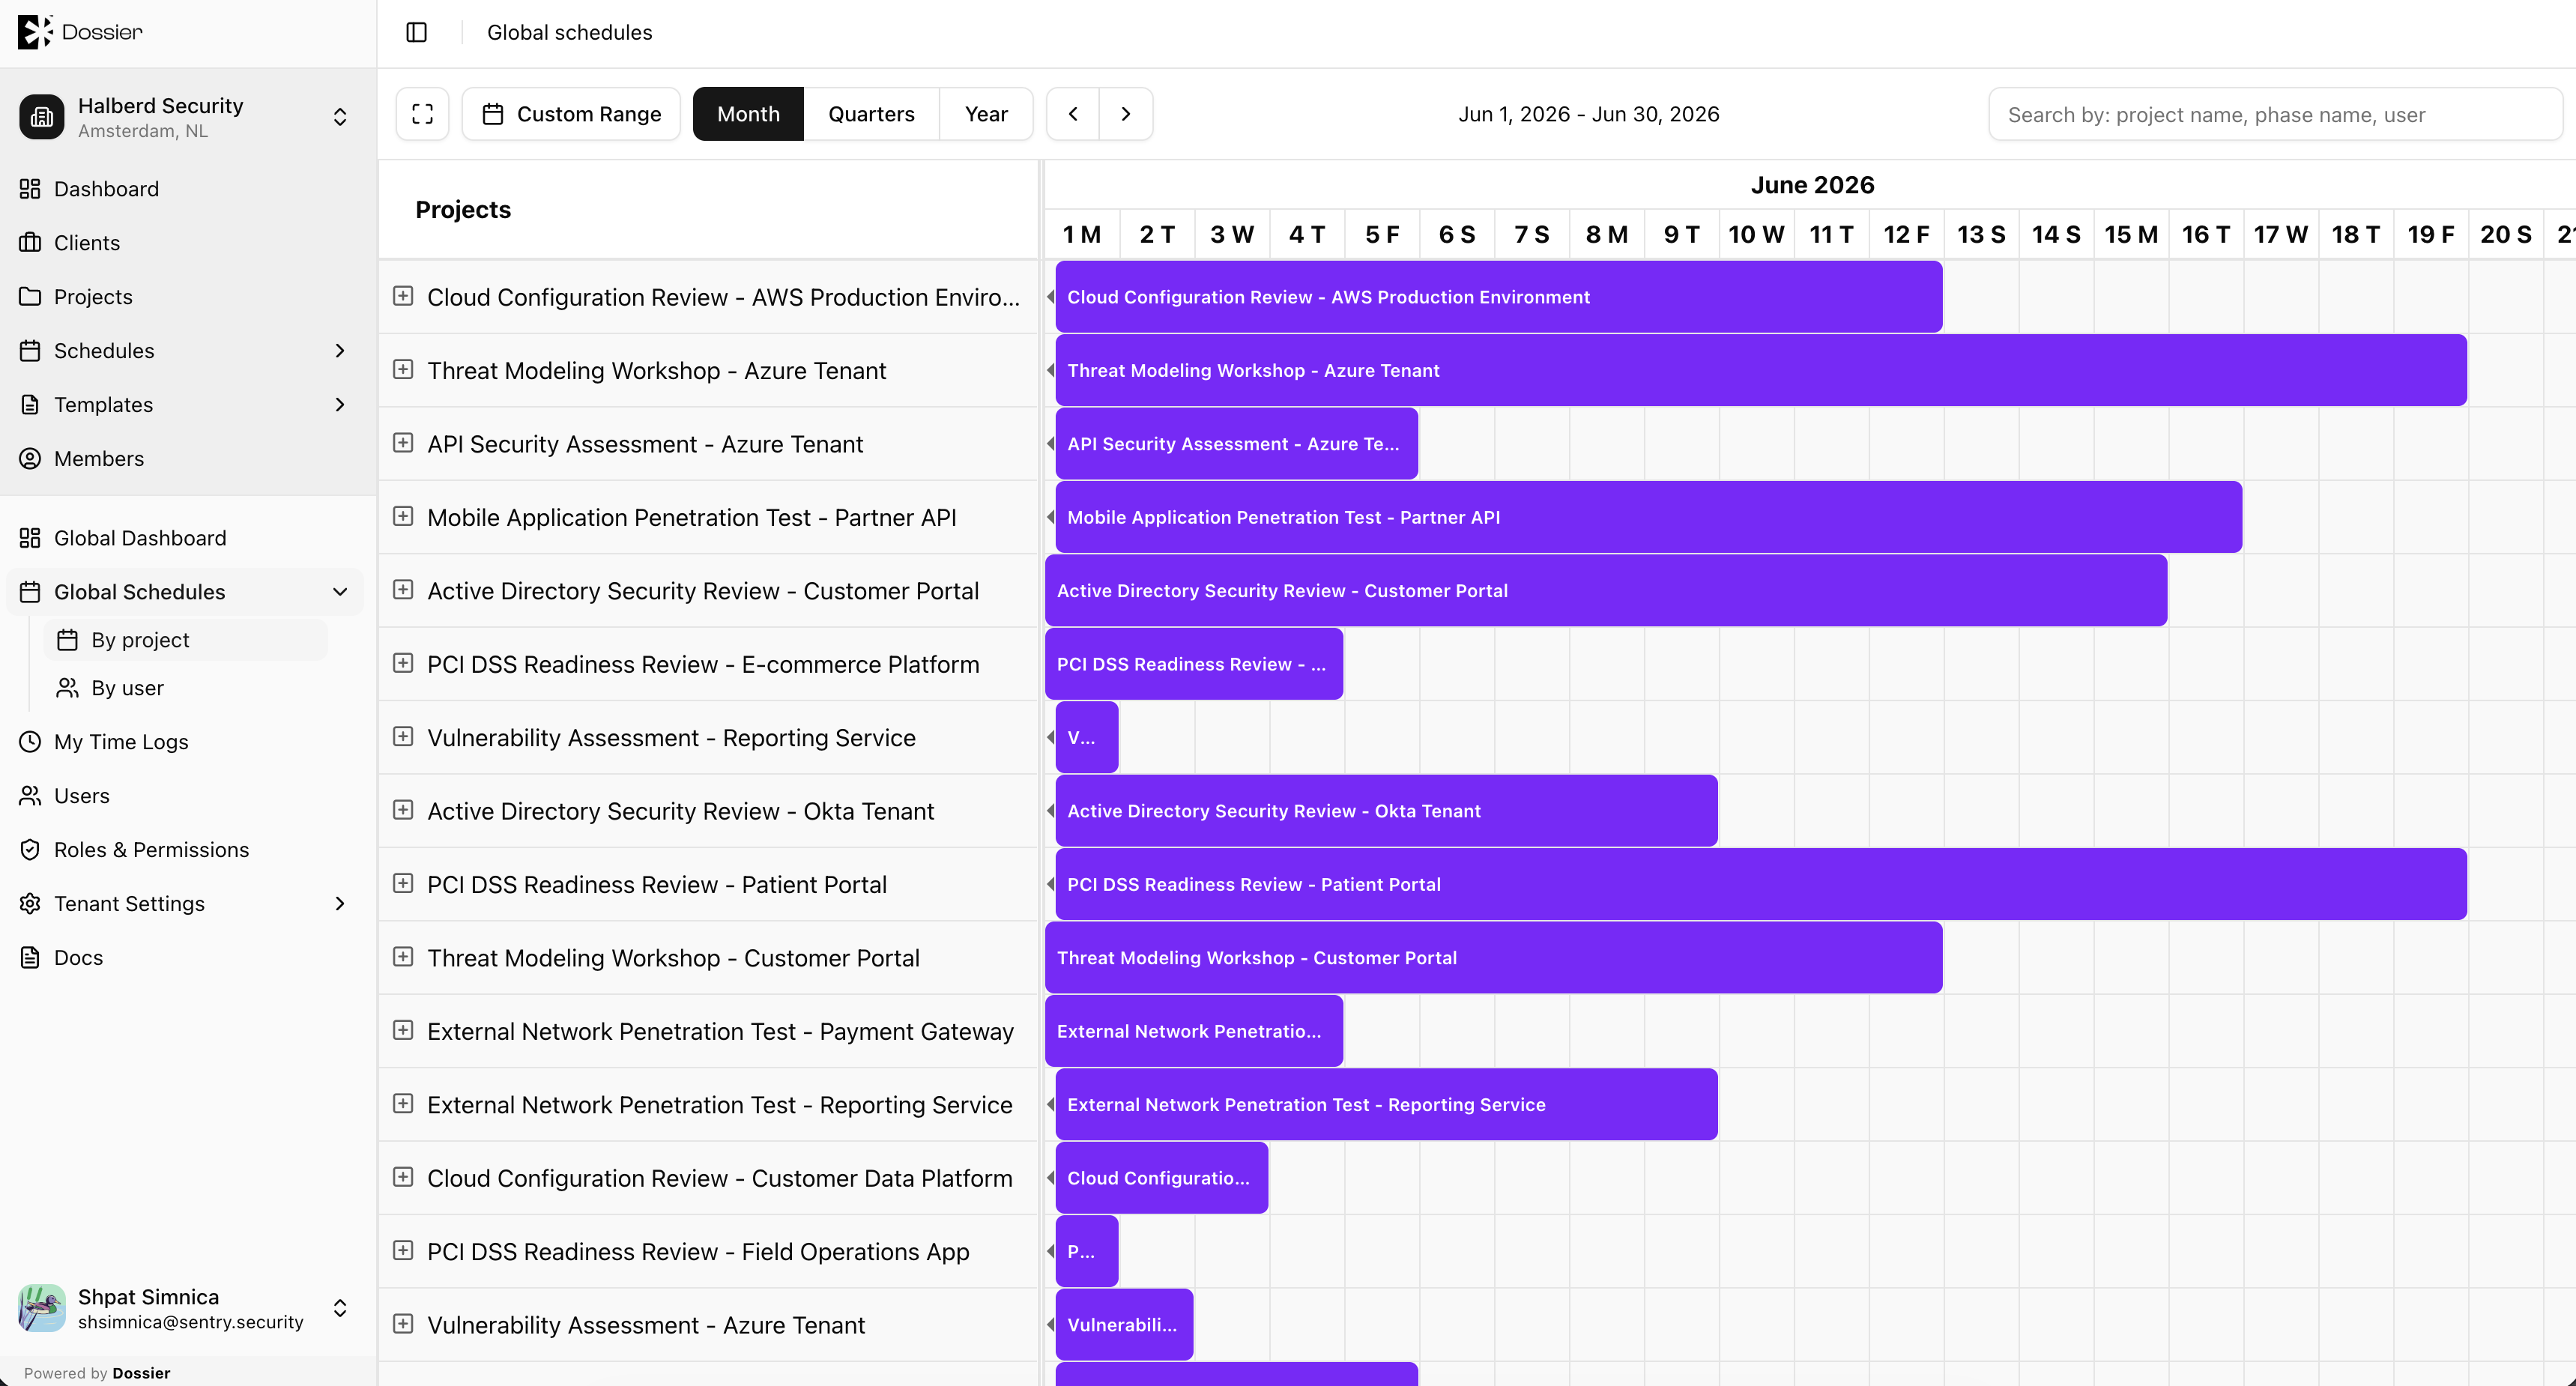Switch to Quarters view
This screenshot has height=1386, width=2576.
coord(871,114)
